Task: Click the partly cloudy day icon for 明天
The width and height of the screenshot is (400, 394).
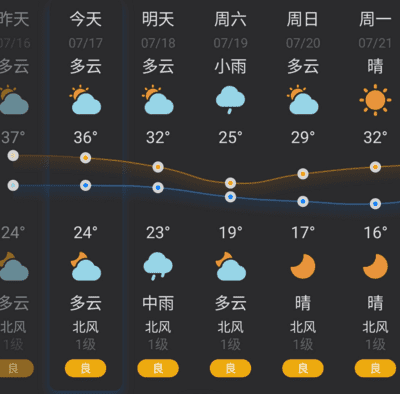Action: click(158, 100)
